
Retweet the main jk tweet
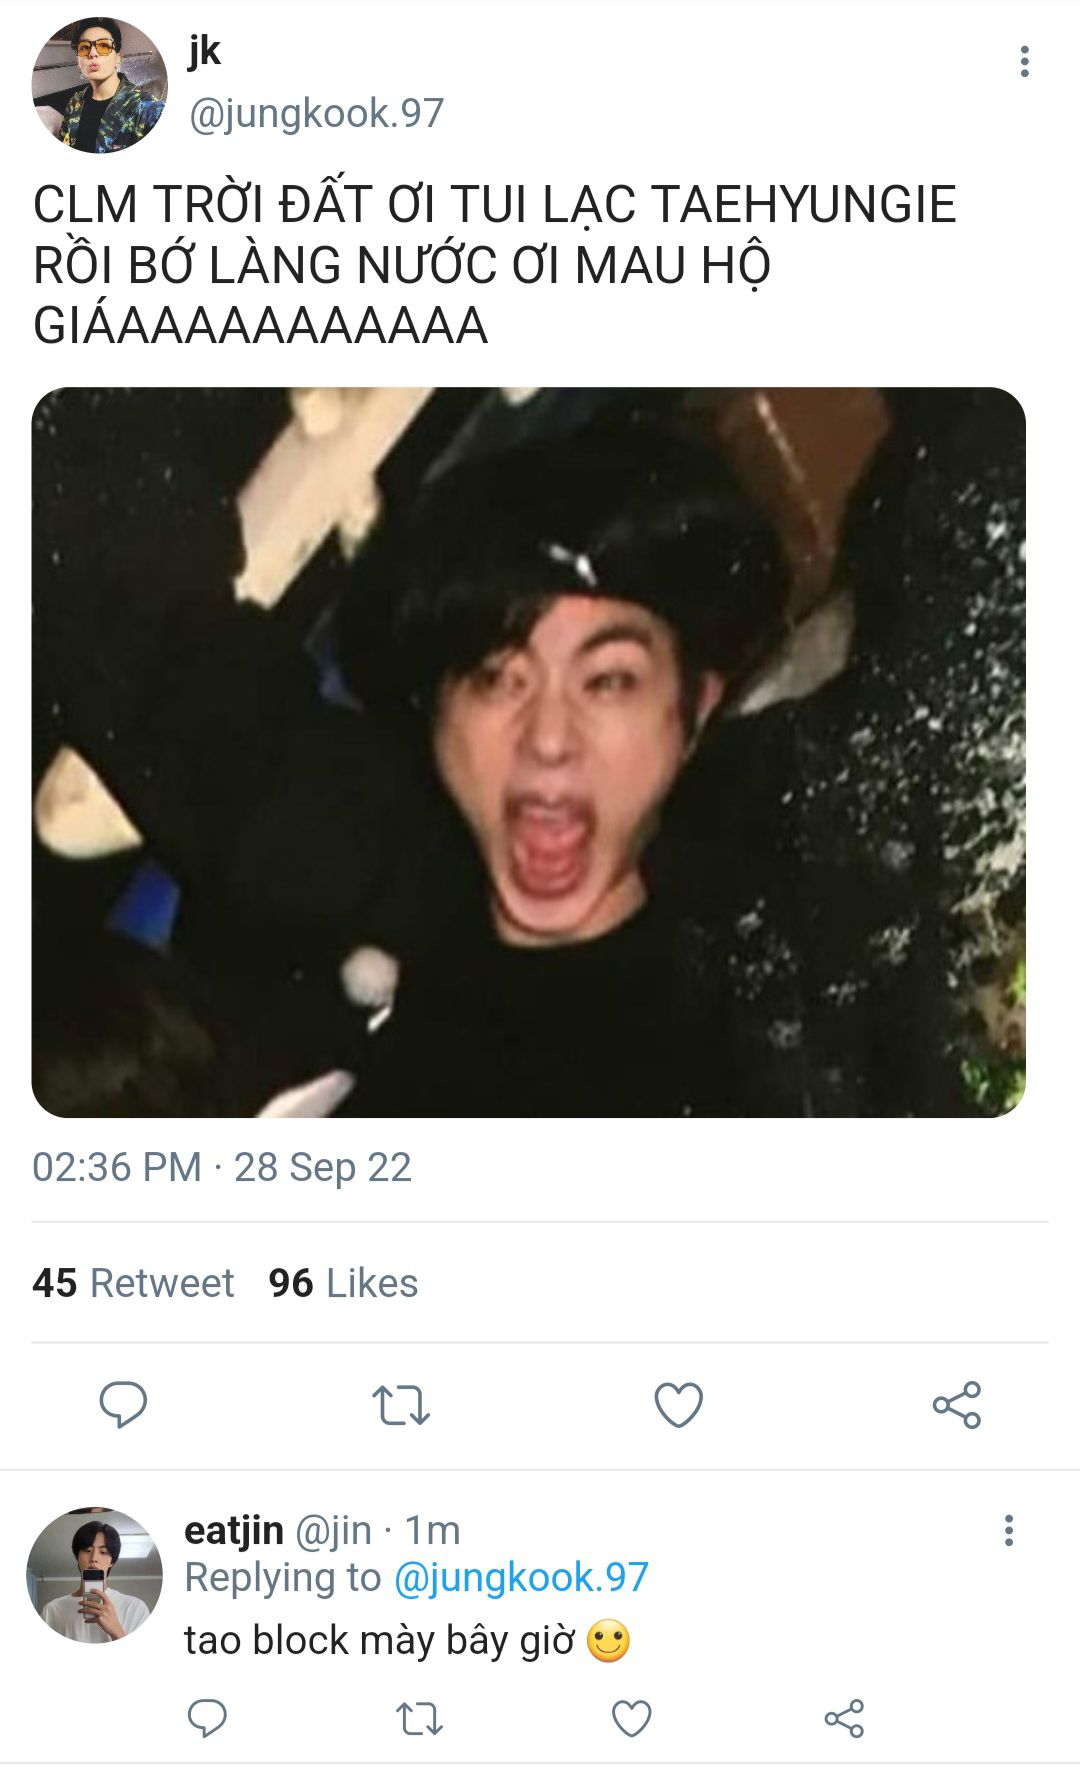coord(401,1405)
